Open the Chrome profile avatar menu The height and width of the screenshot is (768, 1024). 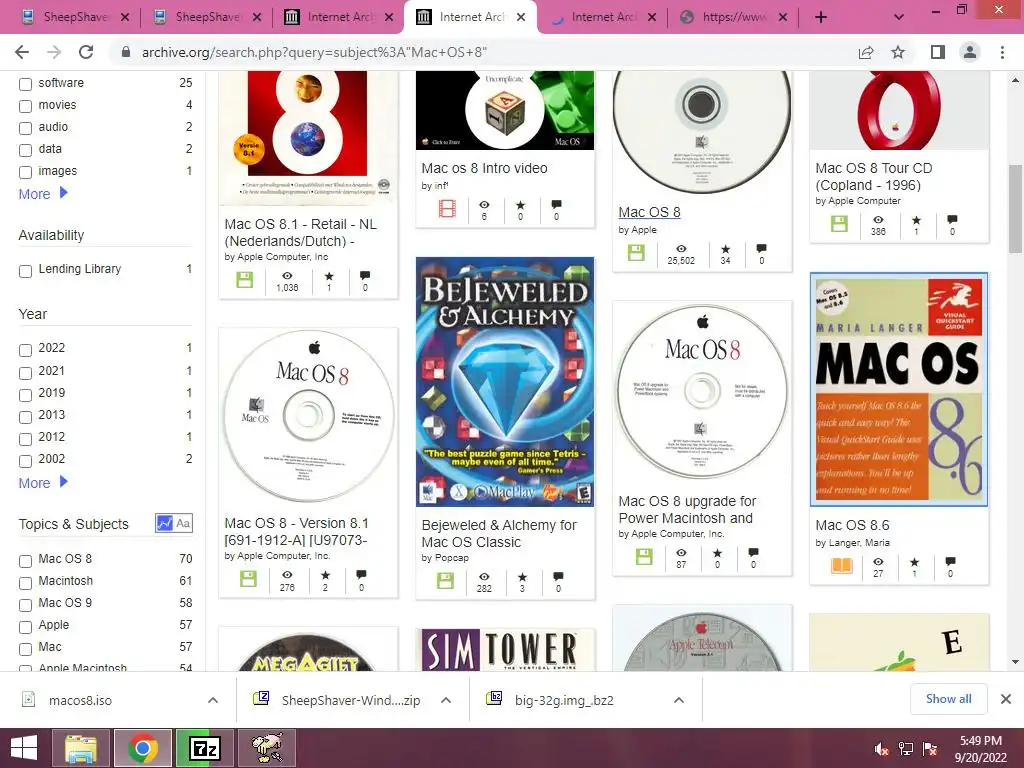pos(970,52)
